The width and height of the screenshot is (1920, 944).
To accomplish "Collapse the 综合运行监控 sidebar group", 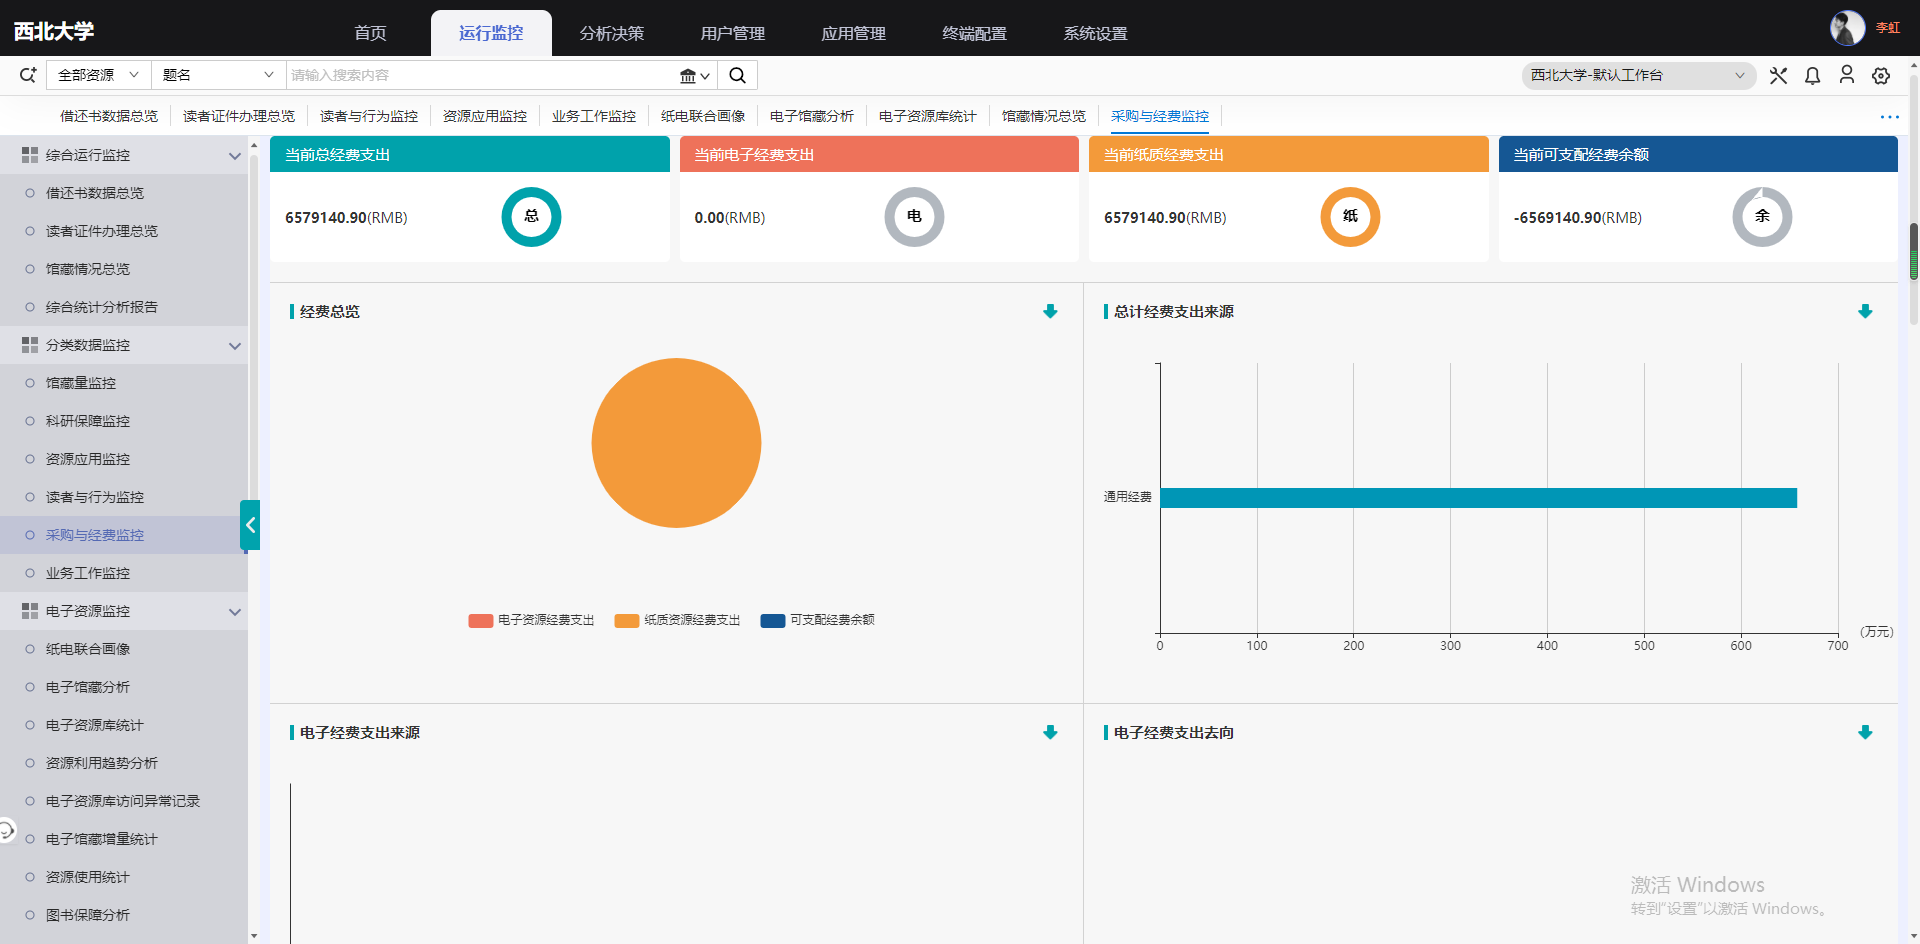I will pos(234,156).
